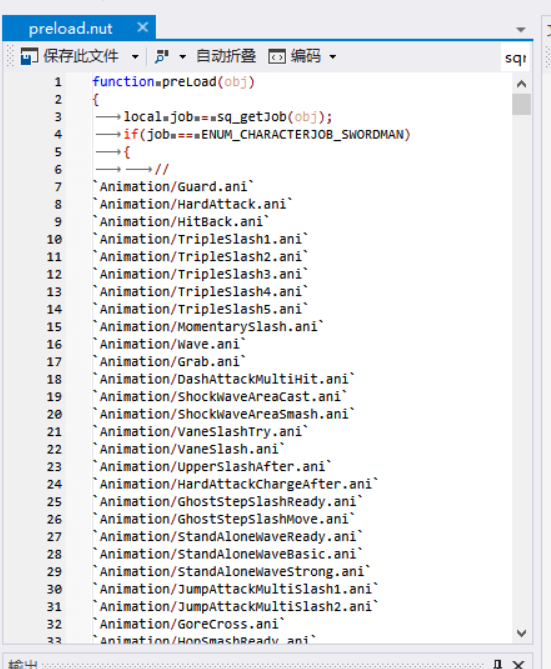Close the output panel
Screen dimensions: 551x669
click(x=518, y=664)
